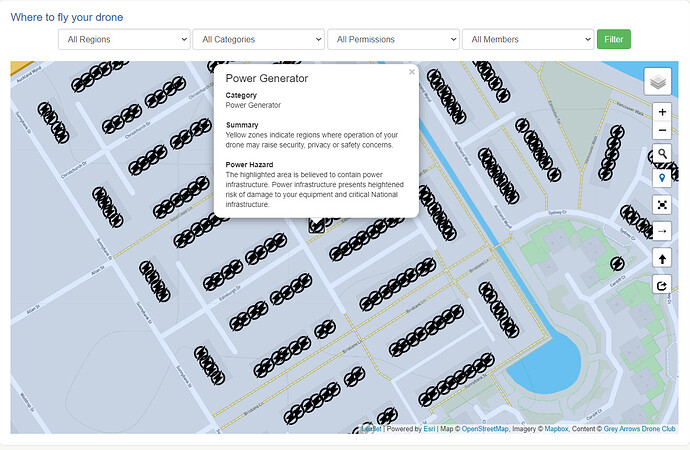Open the map layers control

point(658,80)
